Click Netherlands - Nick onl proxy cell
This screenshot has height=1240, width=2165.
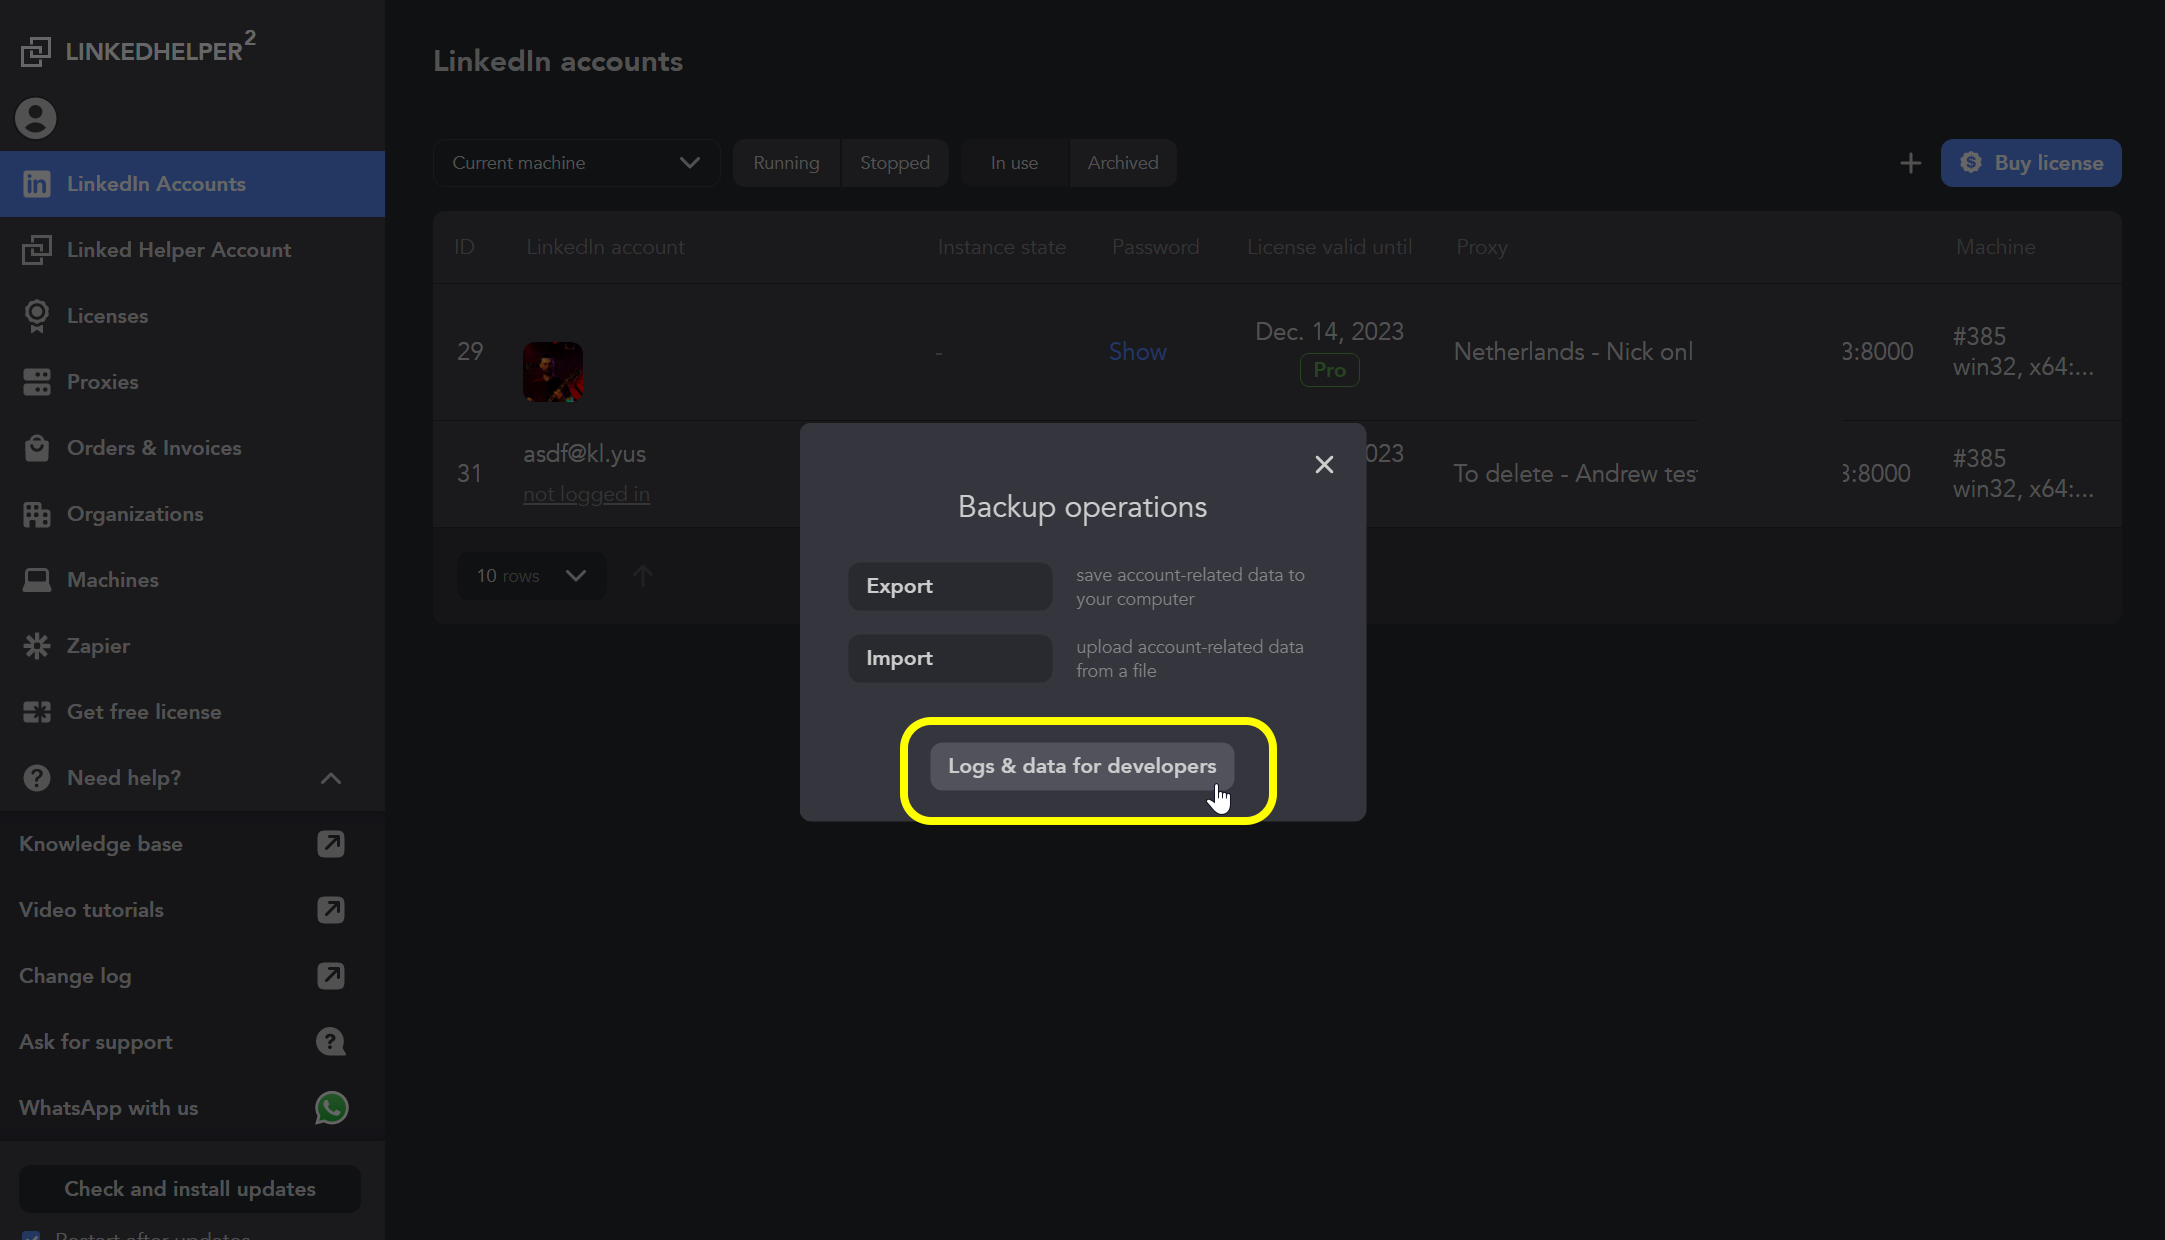pyautogui.click(x=1573, y=352)
